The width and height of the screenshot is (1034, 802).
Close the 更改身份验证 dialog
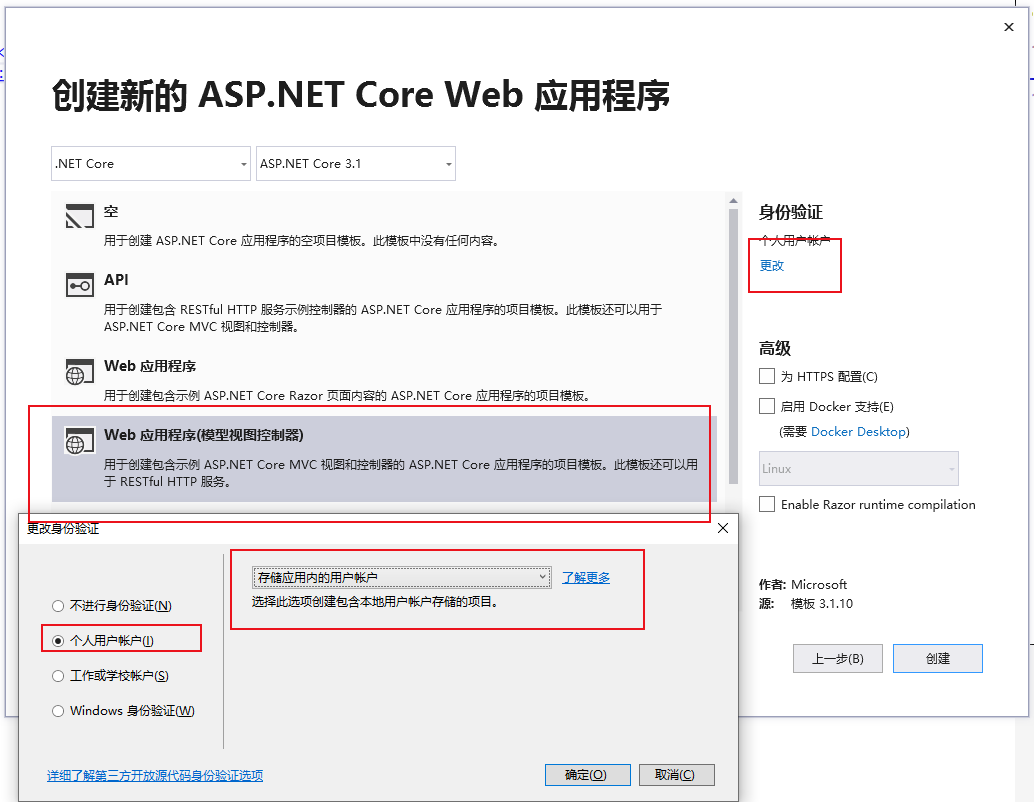pos(723,528)
